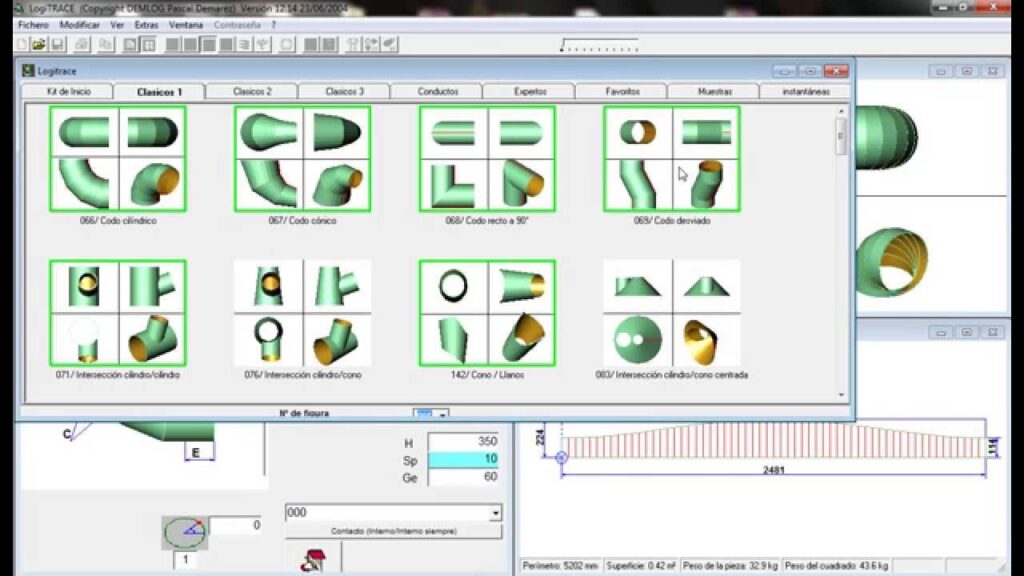Click the gallery vertical scrollbar thumb

pyautogui.click(x=841, y=136)
